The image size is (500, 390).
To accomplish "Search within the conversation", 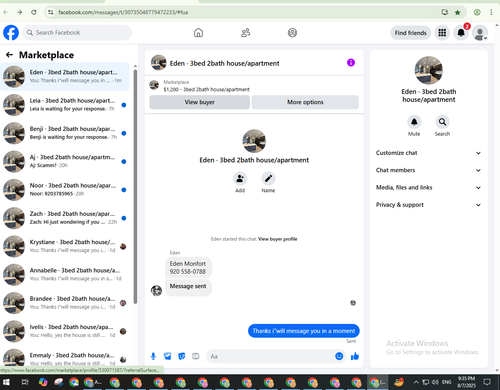I will 442,122.
